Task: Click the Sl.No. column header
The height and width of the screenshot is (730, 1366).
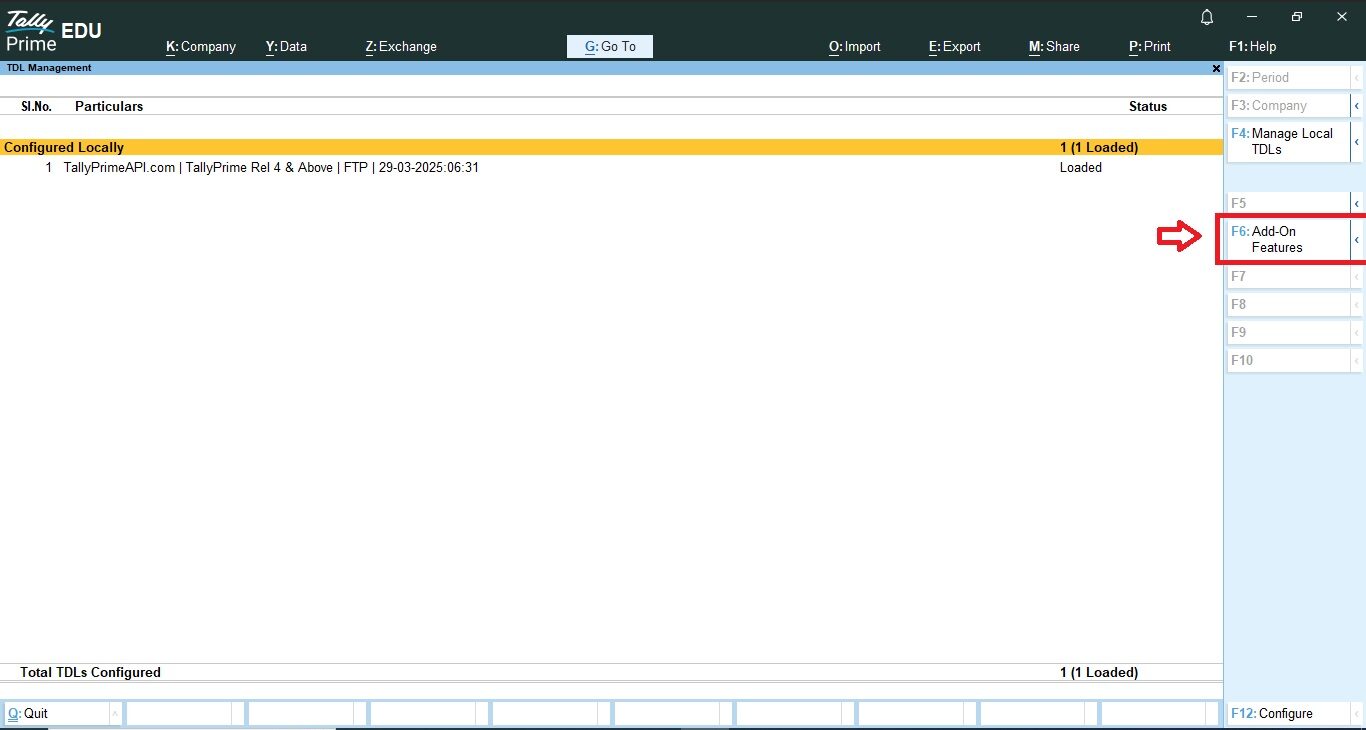Action: pyautogui.click(x=36, y=106)
